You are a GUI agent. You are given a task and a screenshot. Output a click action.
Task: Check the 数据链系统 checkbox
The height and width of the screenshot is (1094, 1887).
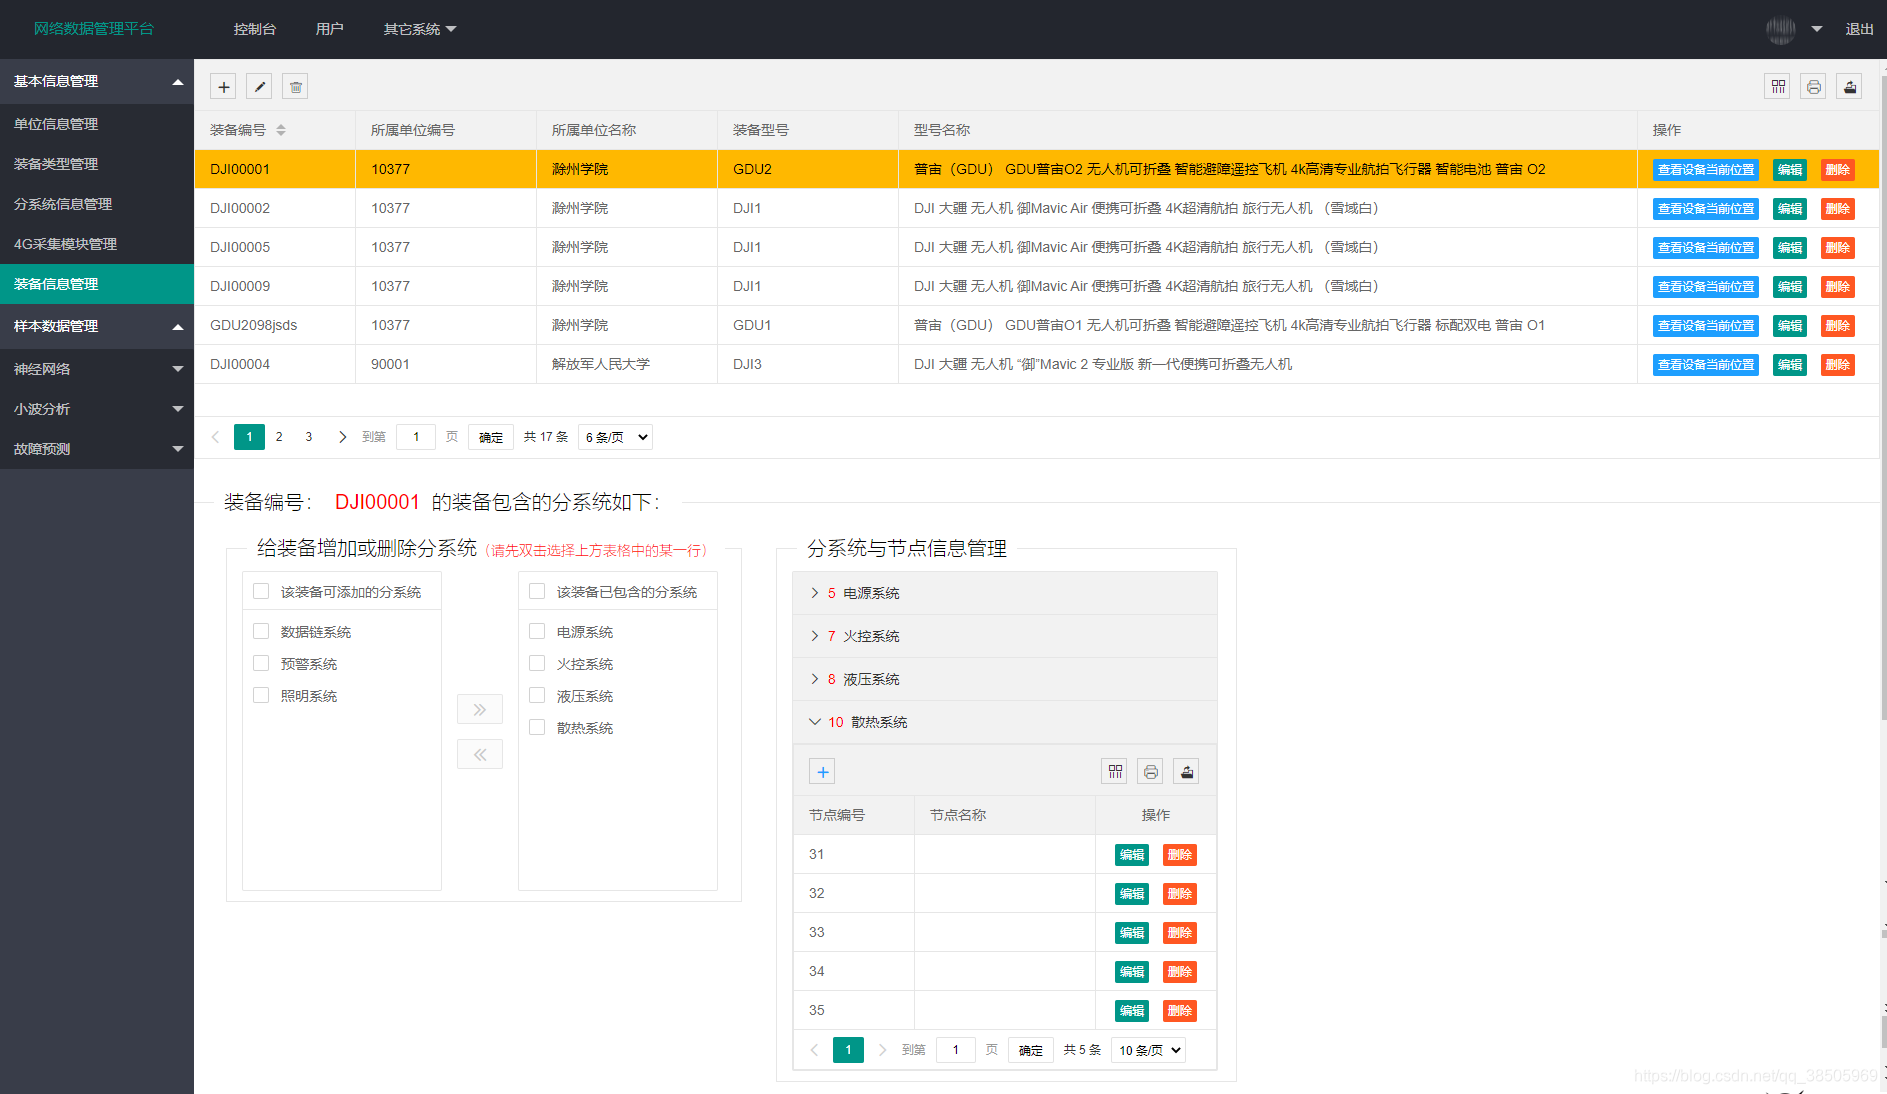click(x=261, y=631)
